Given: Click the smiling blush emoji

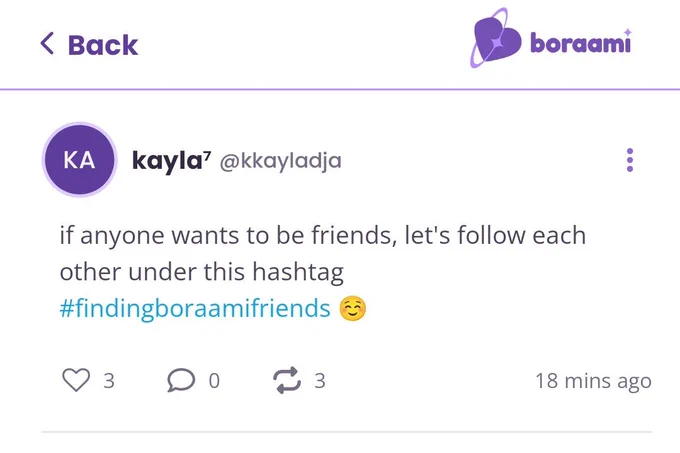Looking at the screenshot, I should click(x=352, y=308).
